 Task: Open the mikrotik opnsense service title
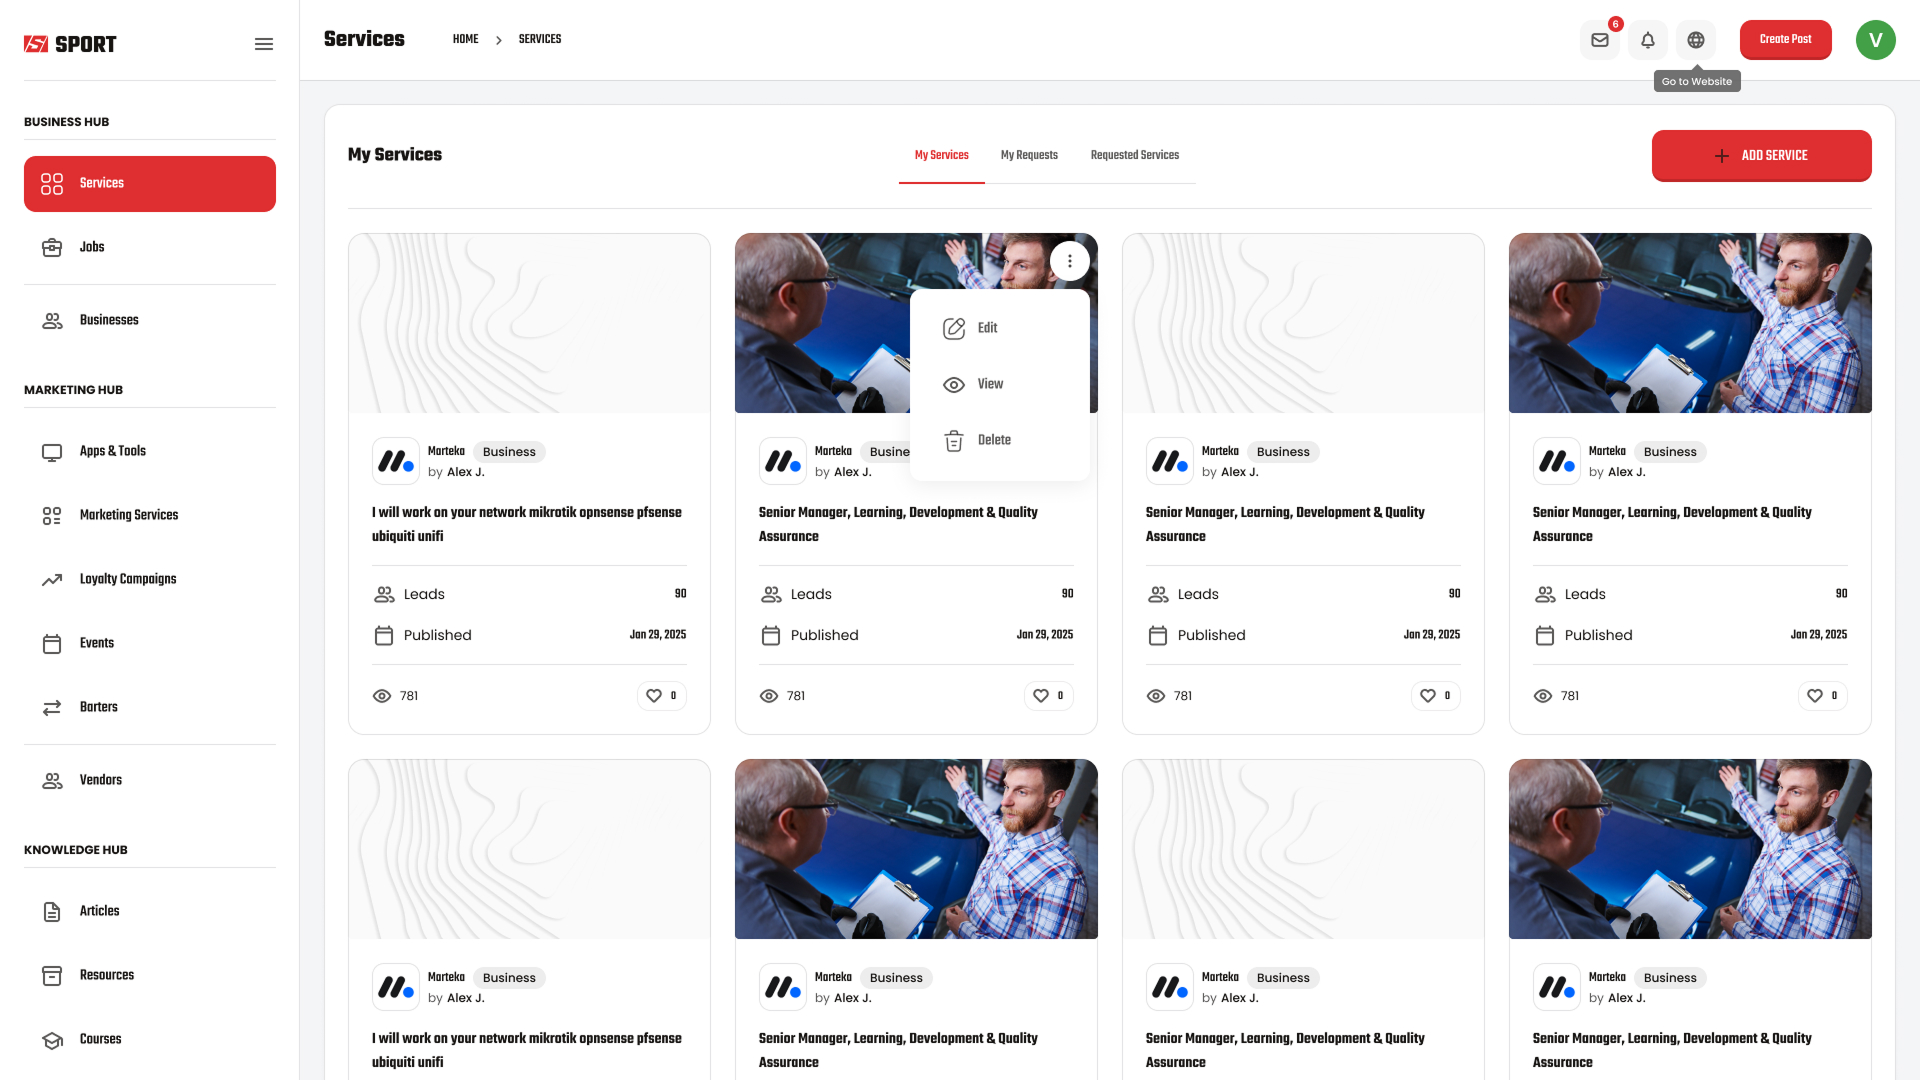[x=527, y=524]
